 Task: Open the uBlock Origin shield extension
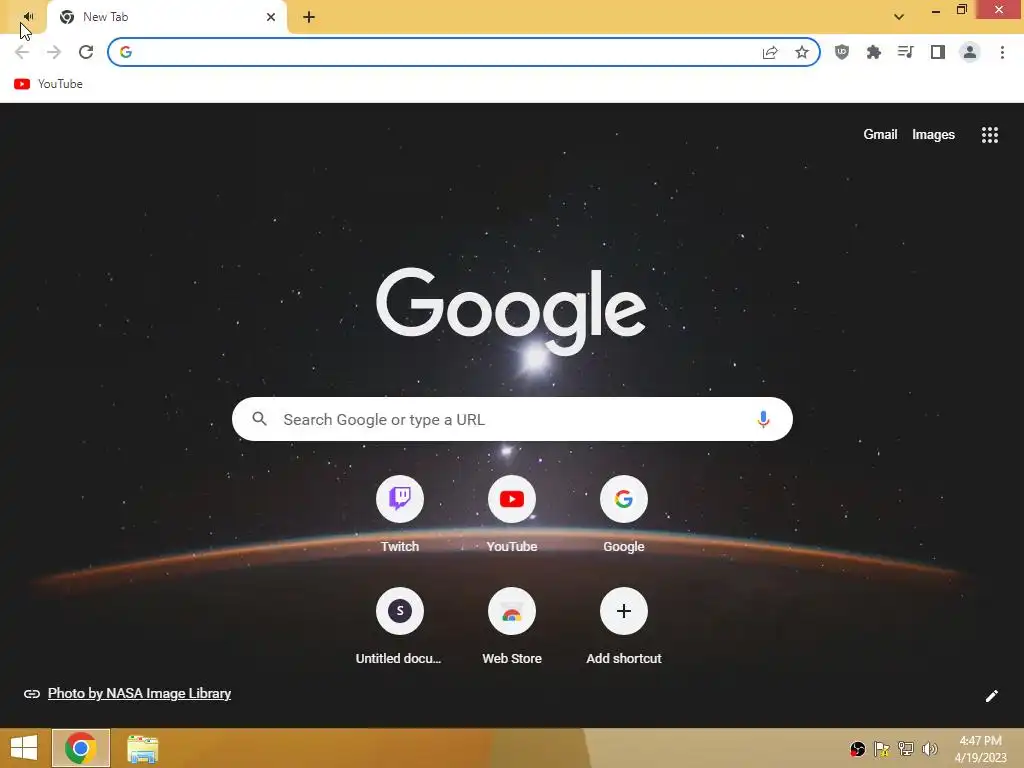click(842, 52)
